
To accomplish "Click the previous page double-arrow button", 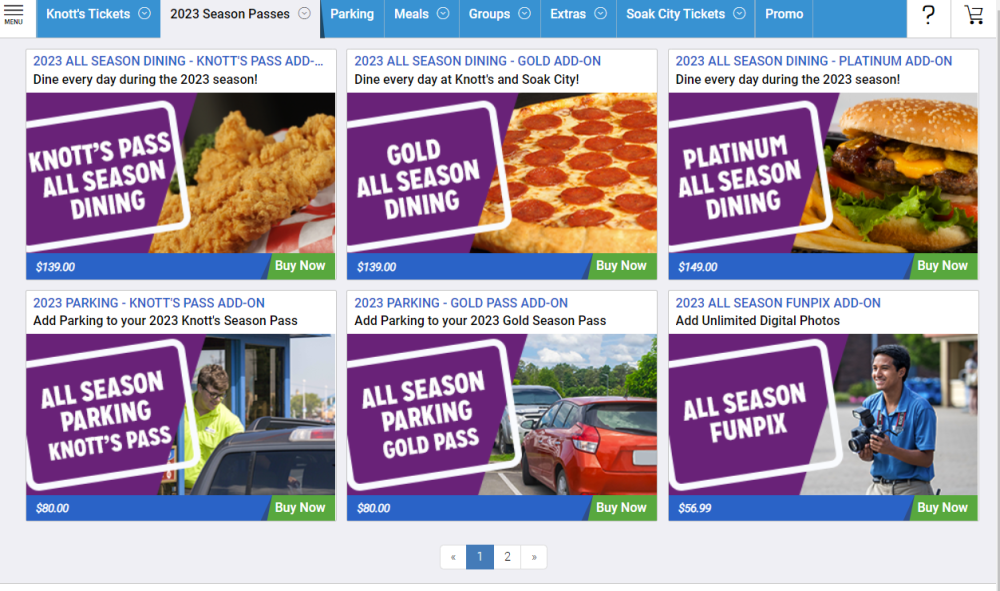I will coord(453,557).
